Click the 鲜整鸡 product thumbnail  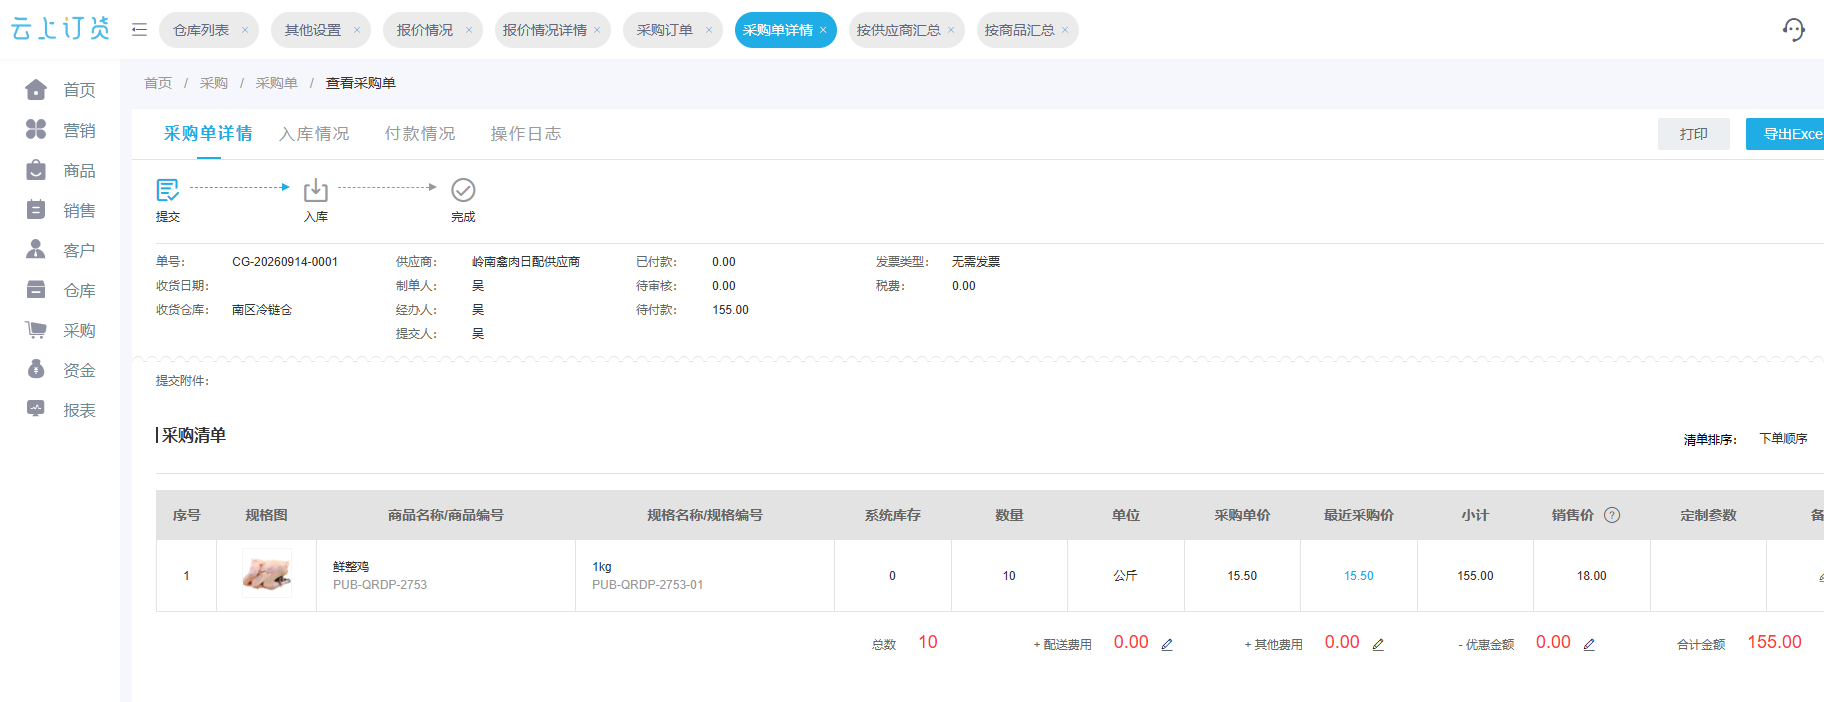pos(267,574)
